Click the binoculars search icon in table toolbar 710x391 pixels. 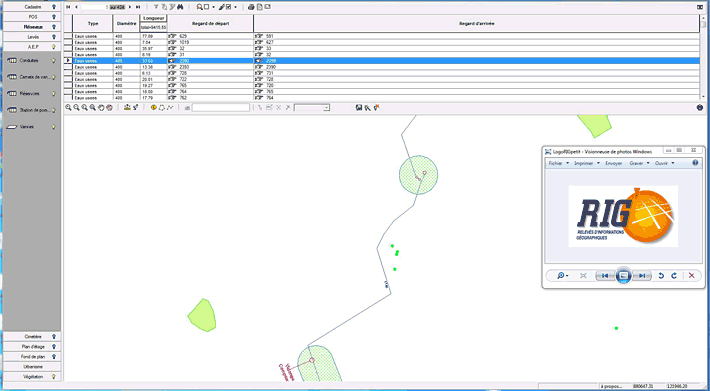click(180, 7)
